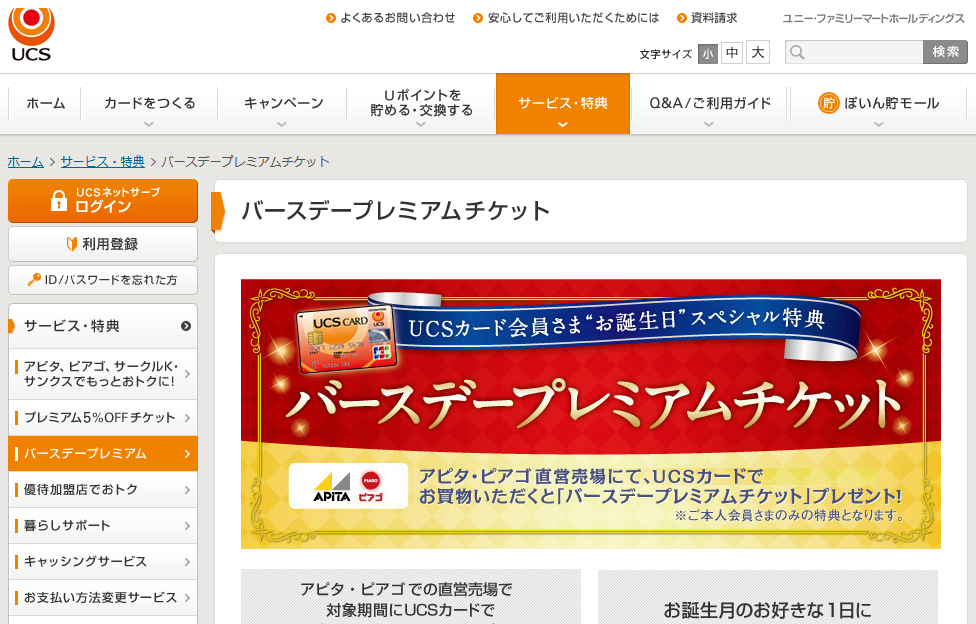Select 優待加盟店でおトク sidebar item
Screen dimensions: 976x624
point(103,490)
